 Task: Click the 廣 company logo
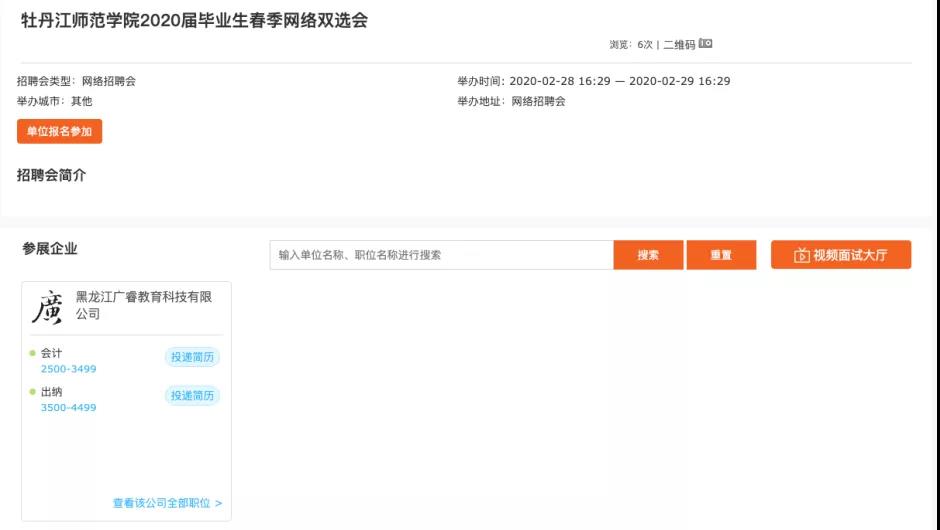click(47, 307)
